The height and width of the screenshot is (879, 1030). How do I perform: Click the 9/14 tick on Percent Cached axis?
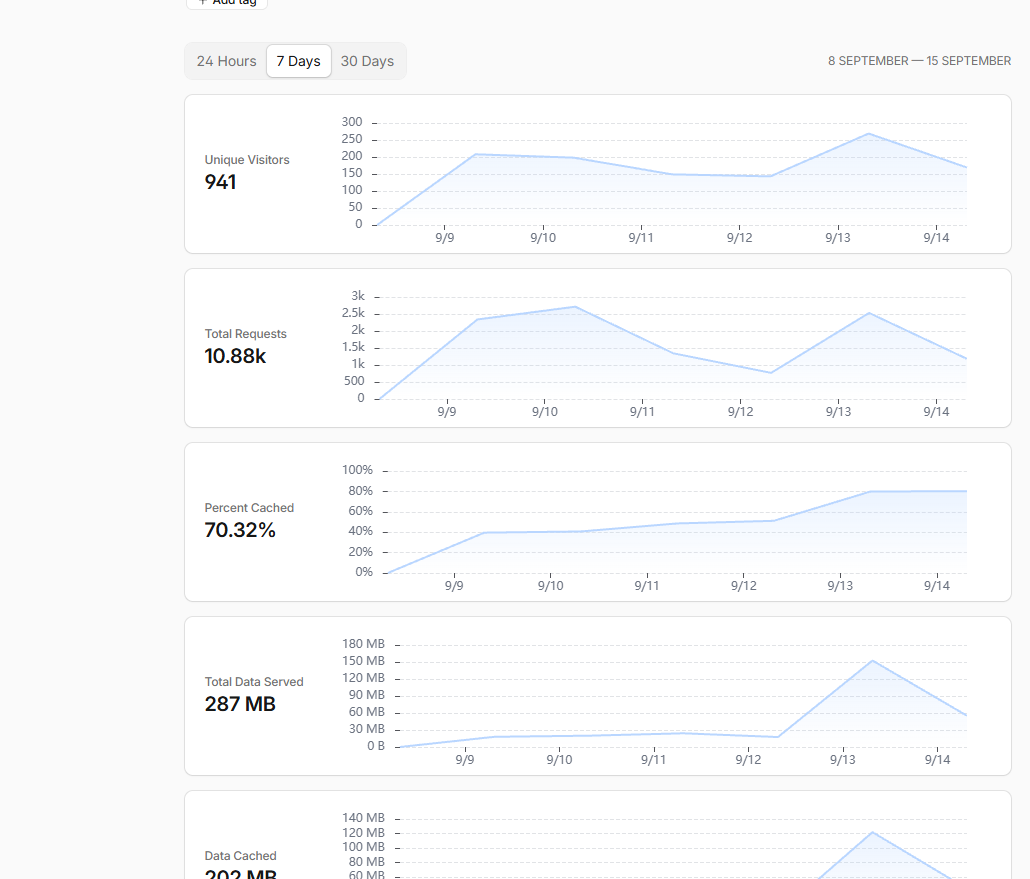[937, 585]
